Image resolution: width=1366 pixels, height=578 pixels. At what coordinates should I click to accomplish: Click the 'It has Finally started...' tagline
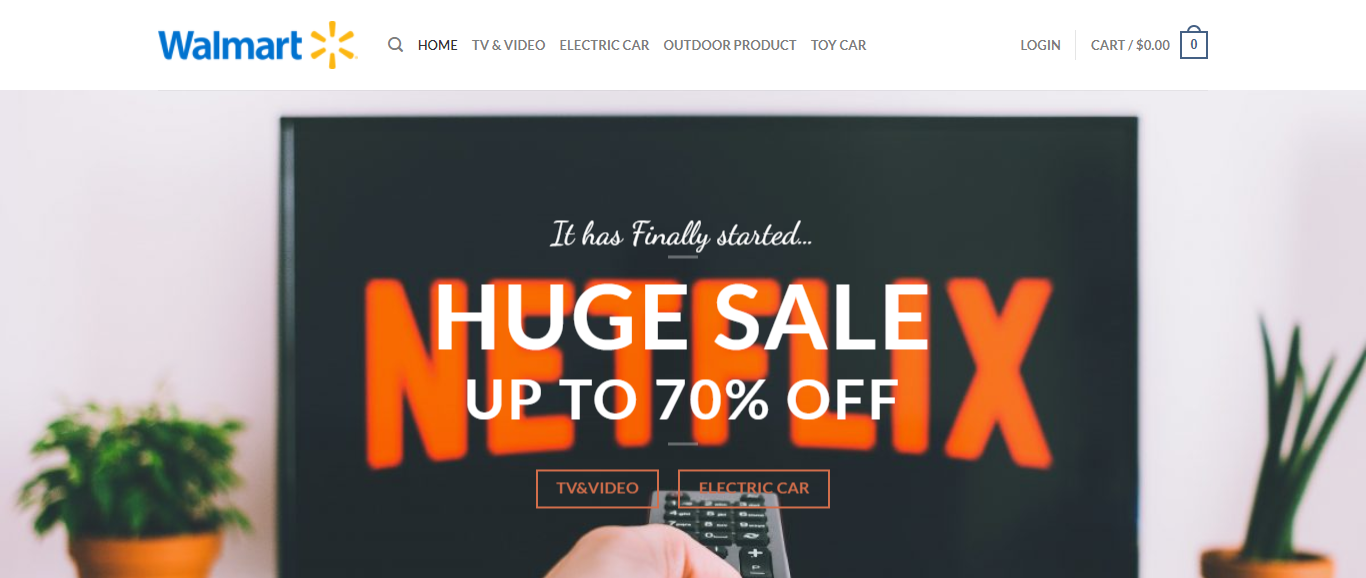682,235
